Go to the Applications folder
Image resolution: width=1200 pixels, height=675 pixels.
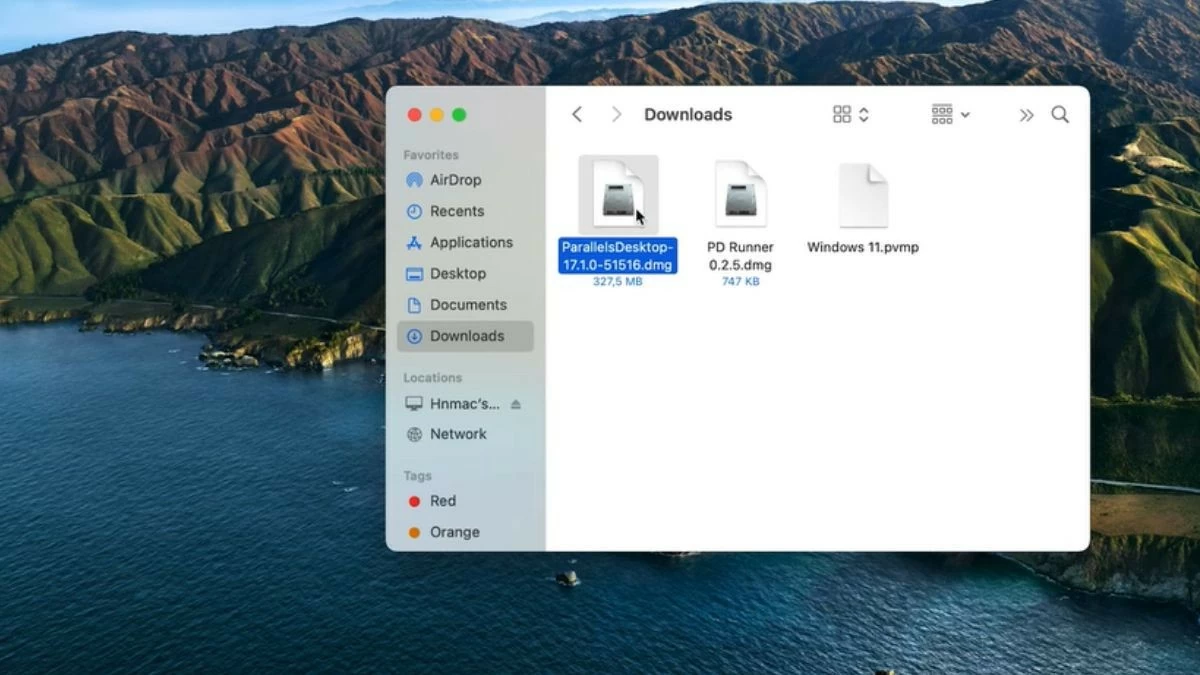point(470,242)
